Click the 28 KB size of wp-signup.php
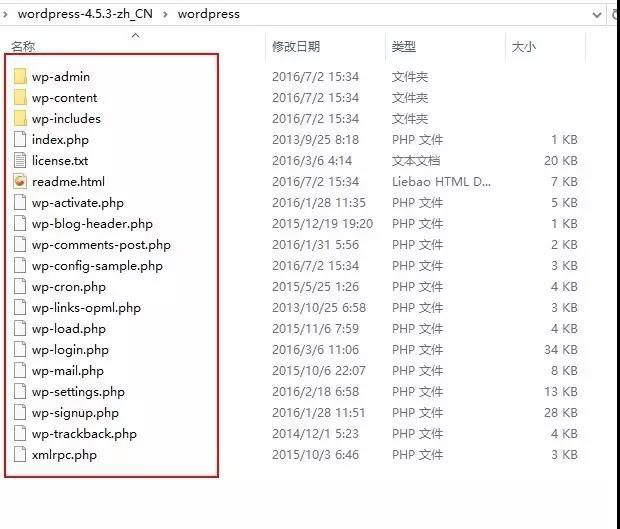 (x=561, y=412)
